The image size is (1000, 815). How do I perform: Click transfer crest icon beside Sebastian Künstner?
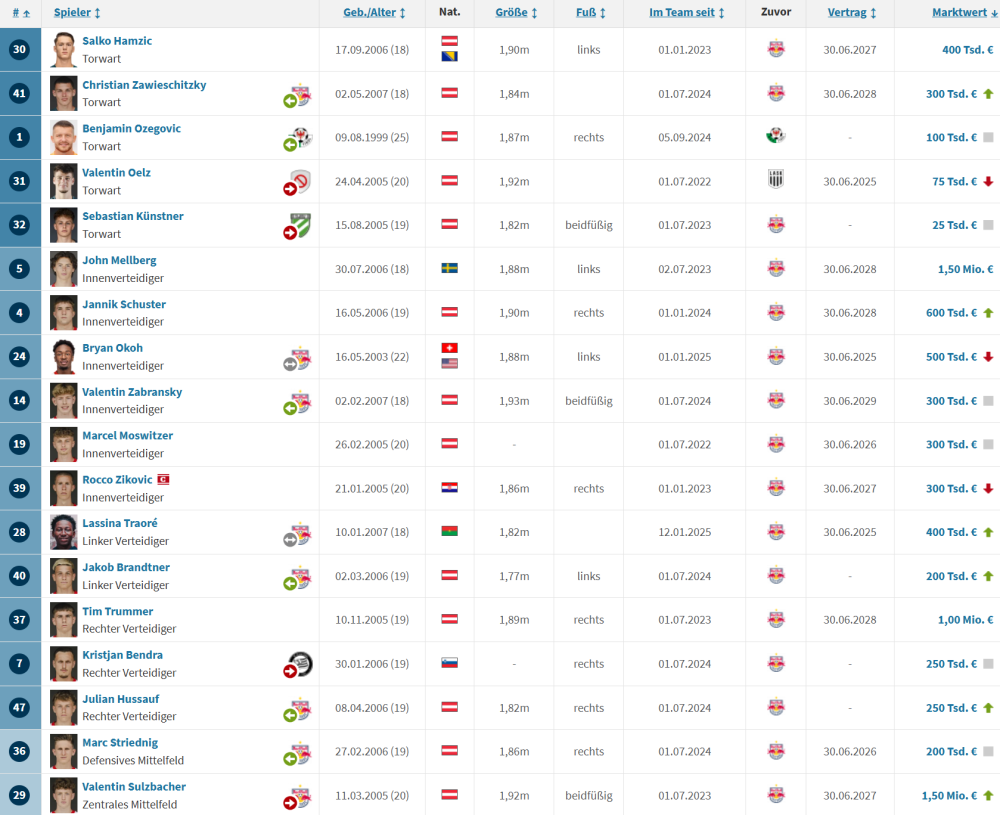[297, 226]
